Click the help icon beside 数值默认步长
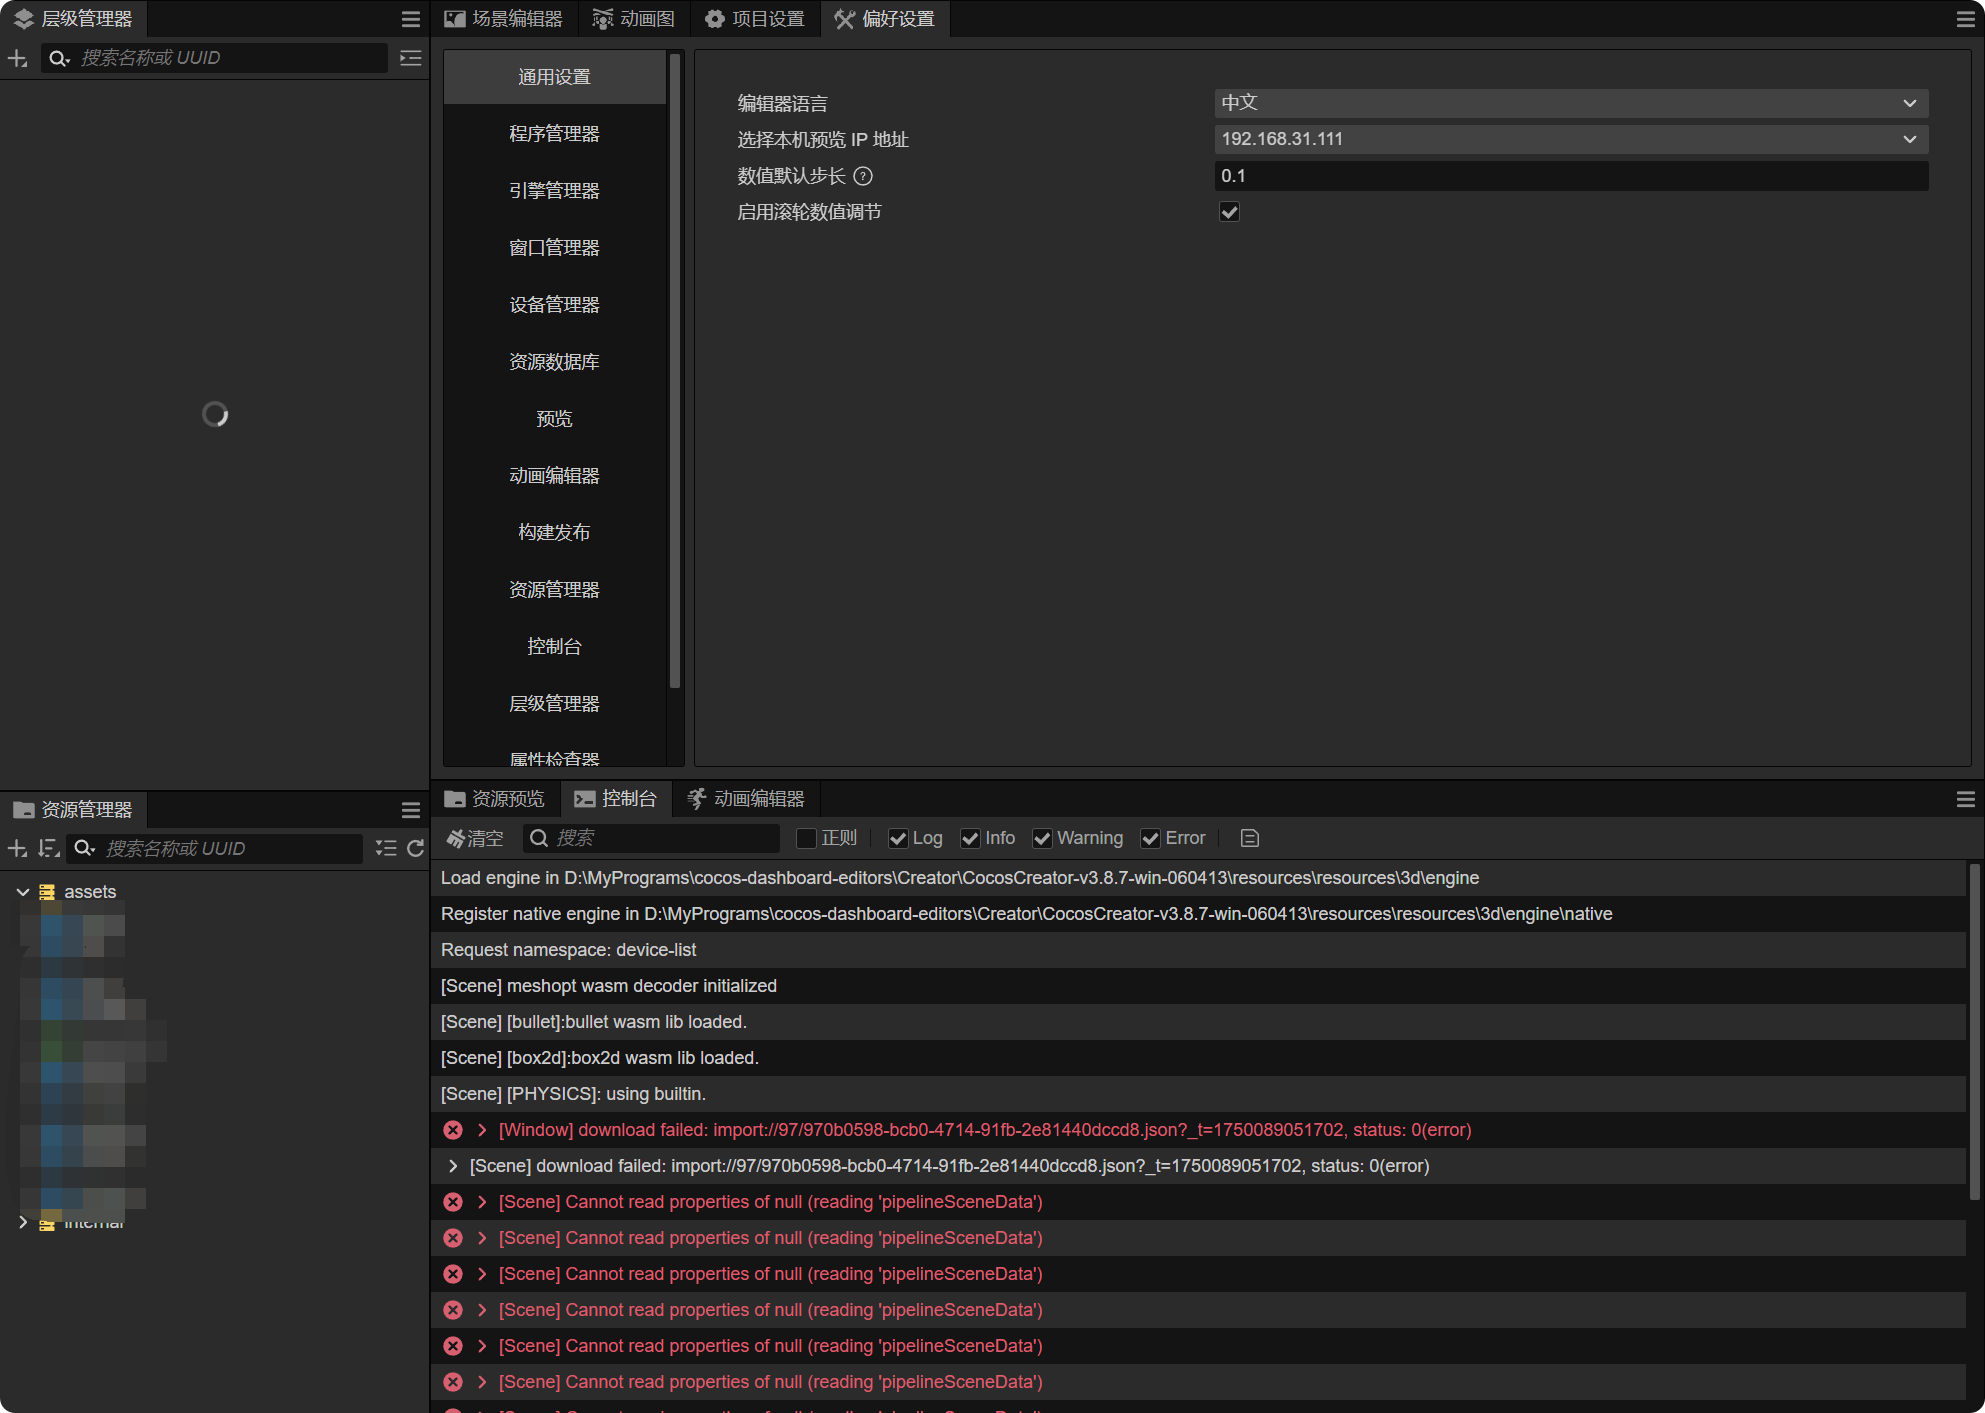 (x=863, y=176)
